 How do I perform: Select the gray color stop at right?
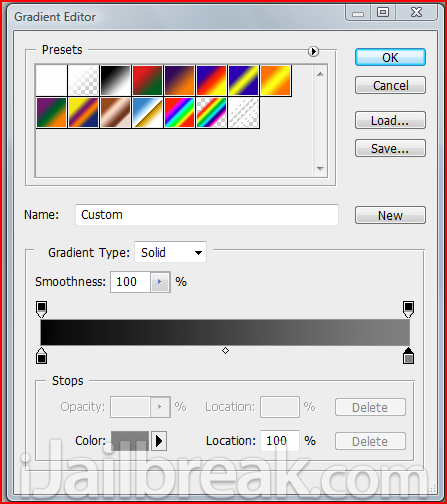408,355
